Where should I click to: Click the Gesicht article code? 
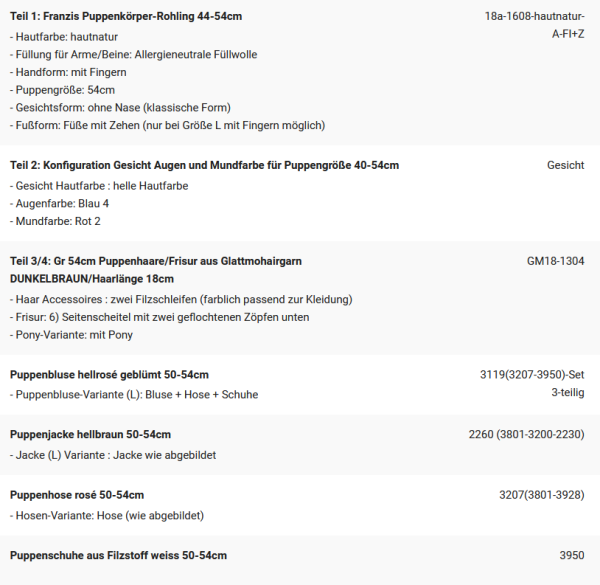click(565, 165)
